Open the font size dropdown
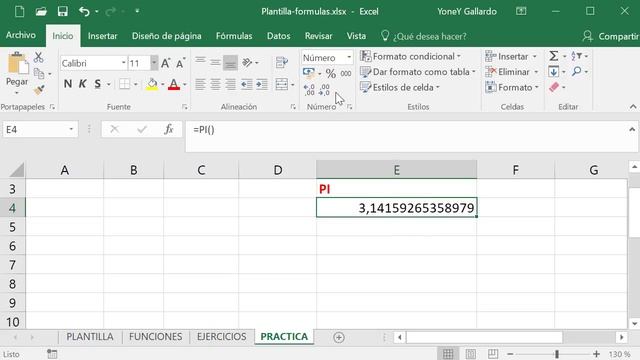This screenshot has width=640, height=360. click(154, 63)
